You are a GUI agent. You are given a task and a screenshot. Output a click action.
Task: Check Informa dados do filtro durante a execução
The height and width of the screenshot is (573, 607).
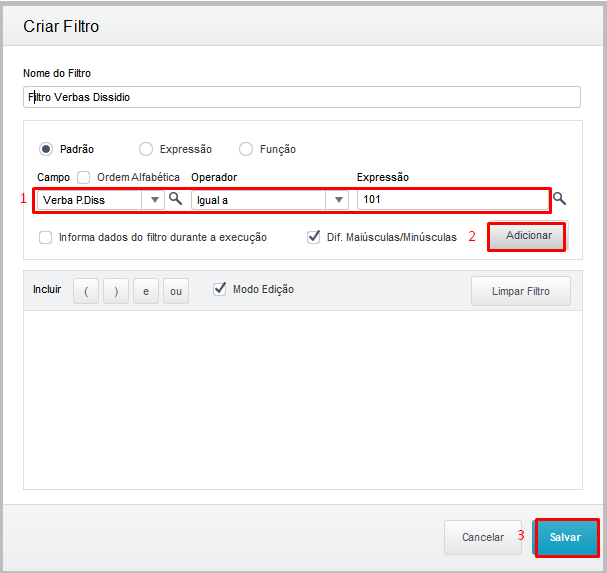pyautogui.click(x=45, y=237)
